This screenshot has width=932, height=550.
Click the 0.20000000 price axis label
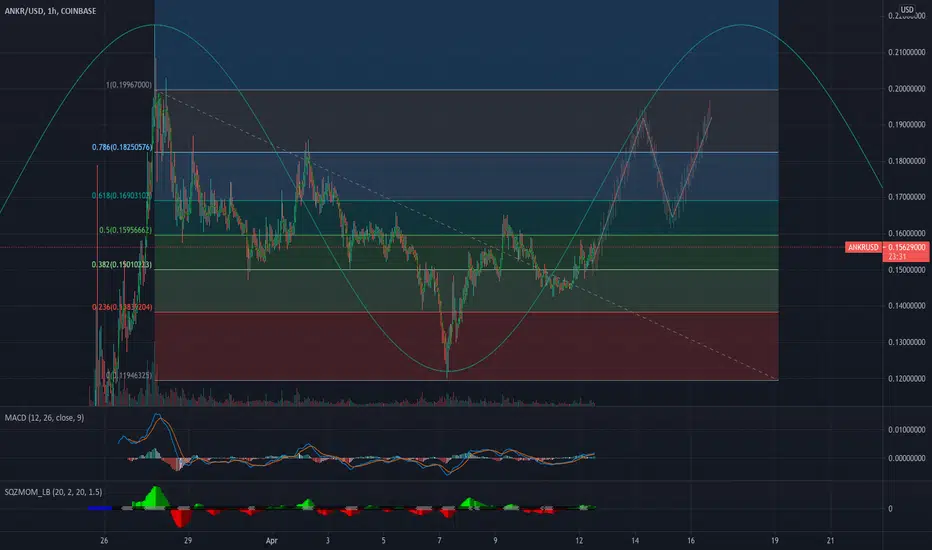tap(906, 89)
